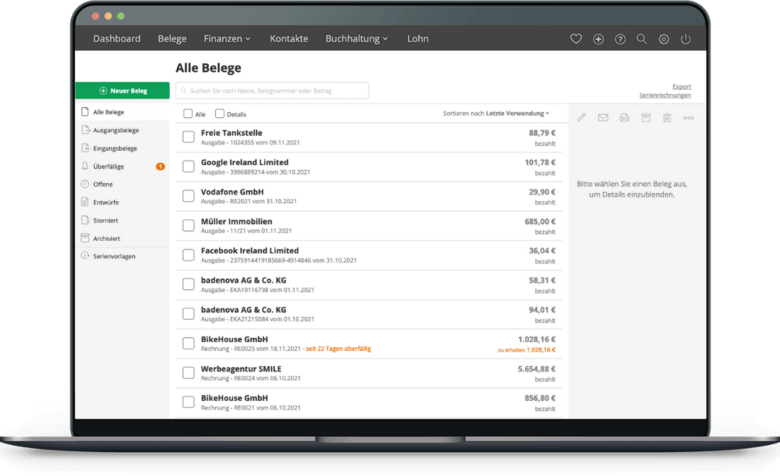Viewport: 780px width, 476px height.
Task: Click the Export link
Action: pos(681,86)
